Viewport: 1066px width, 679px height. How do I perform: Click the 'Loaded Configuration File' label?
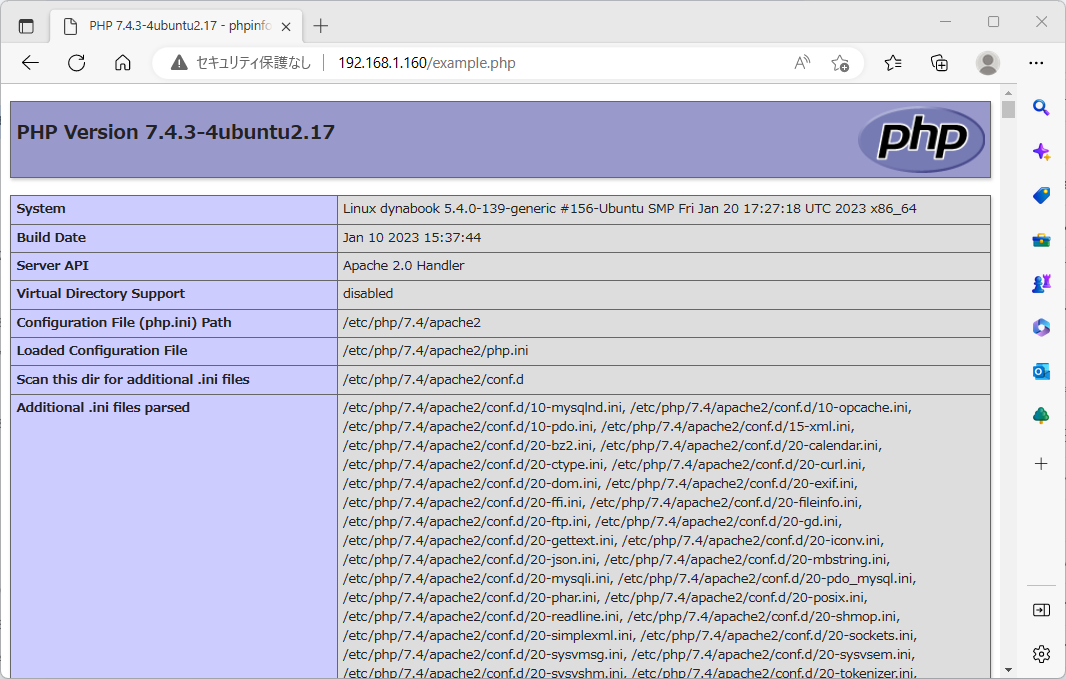(102, 351)
